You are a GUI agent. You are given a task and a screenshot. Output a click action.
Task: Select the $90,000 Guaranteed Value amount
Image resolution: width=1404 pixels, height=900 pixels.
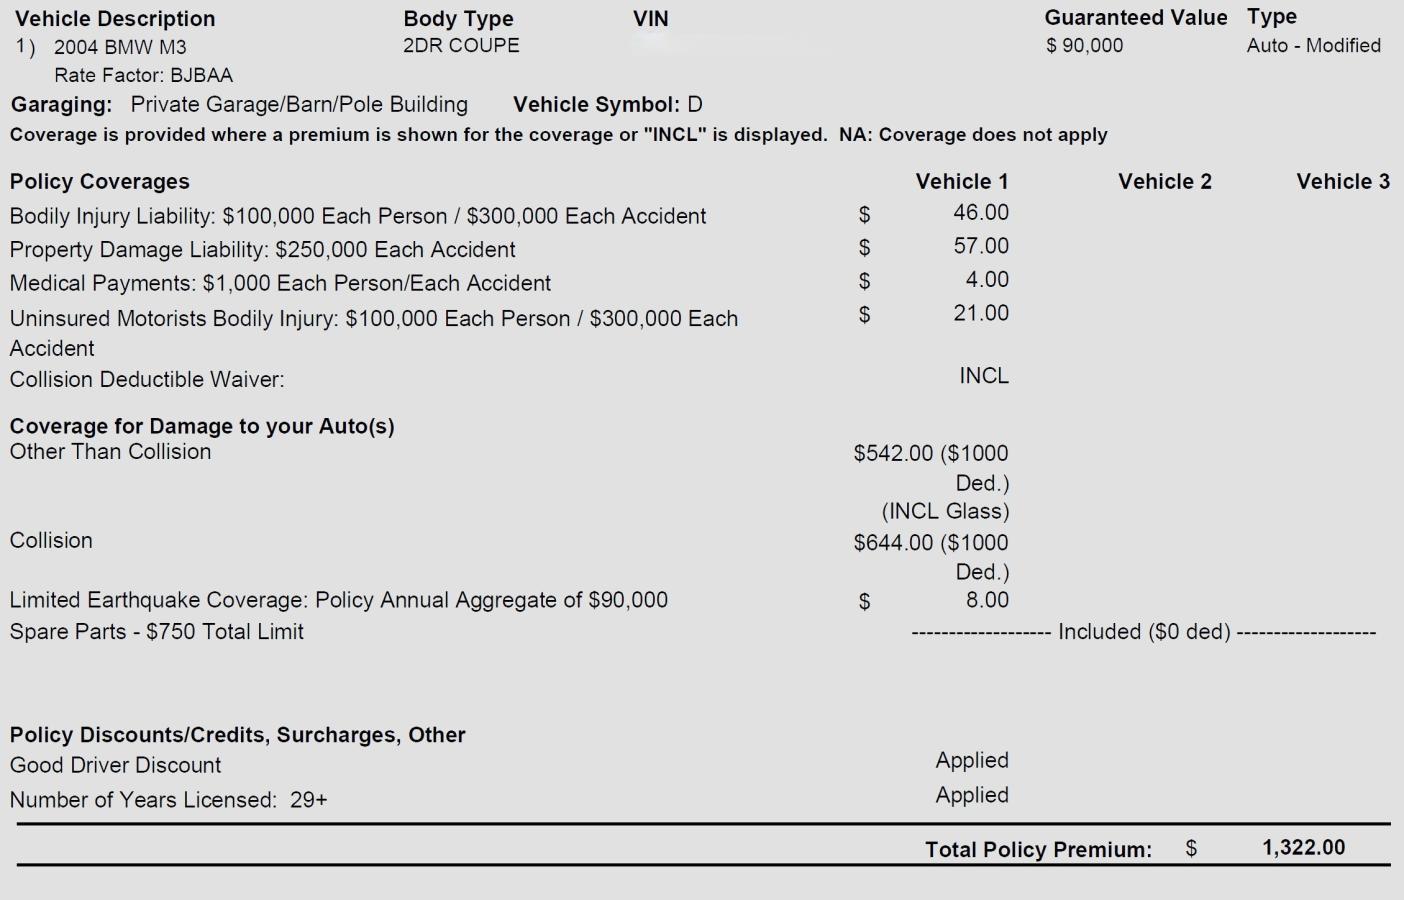click(x=1084, y=45)
